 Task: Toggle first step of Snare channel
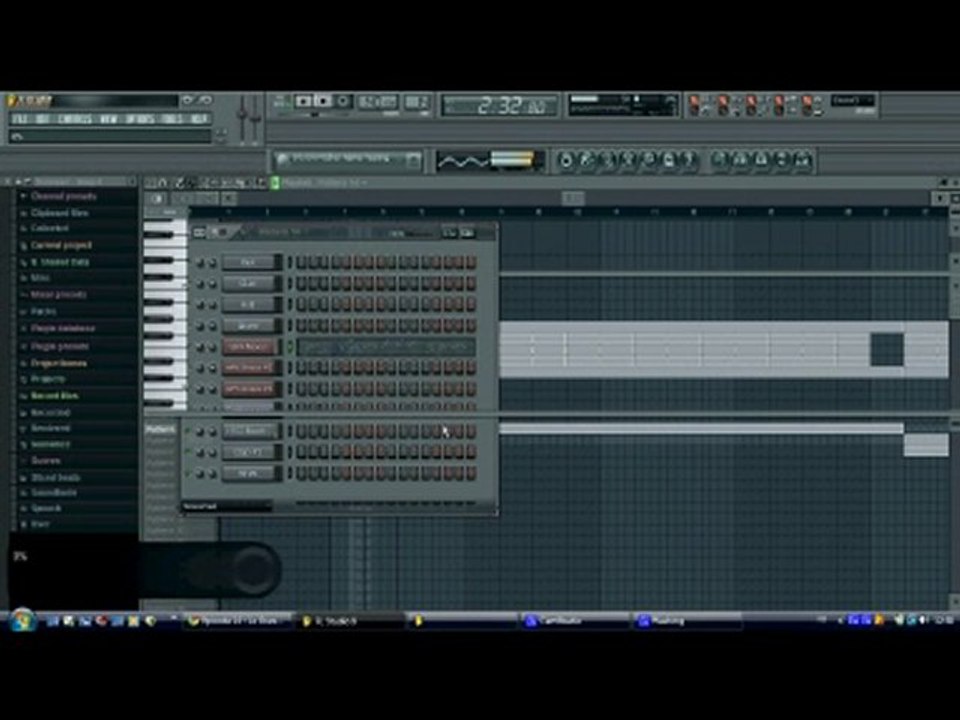(x=302, y=325)
